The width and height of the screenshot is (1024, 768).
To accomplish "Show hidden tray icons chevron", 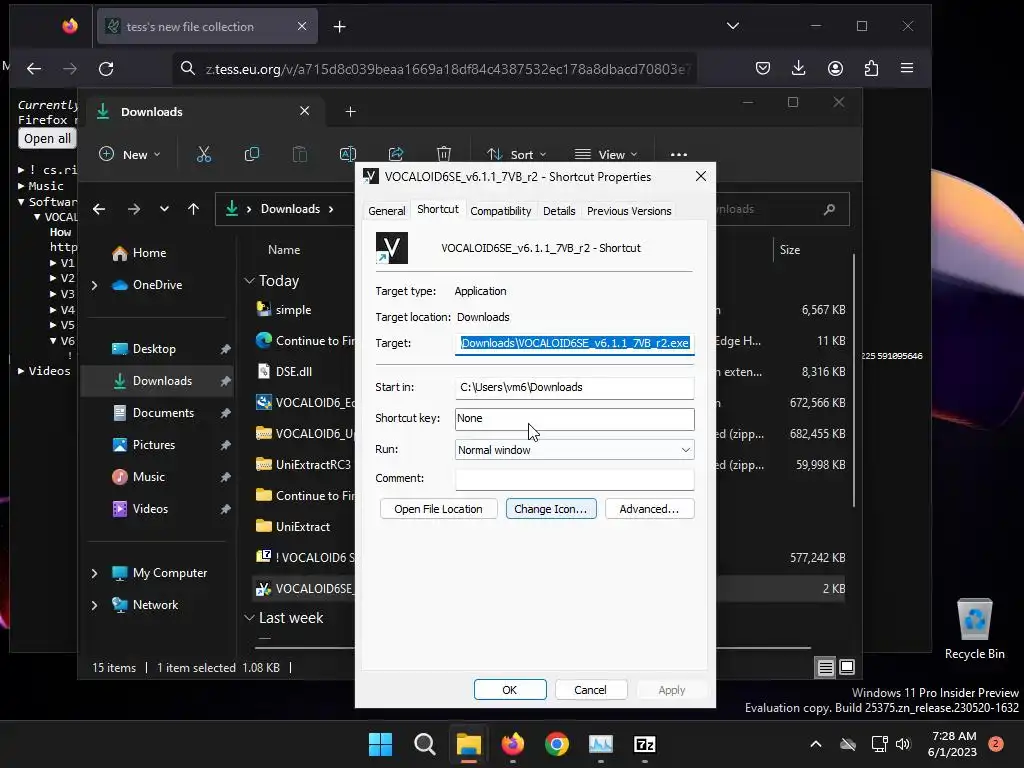I will 816,744.
